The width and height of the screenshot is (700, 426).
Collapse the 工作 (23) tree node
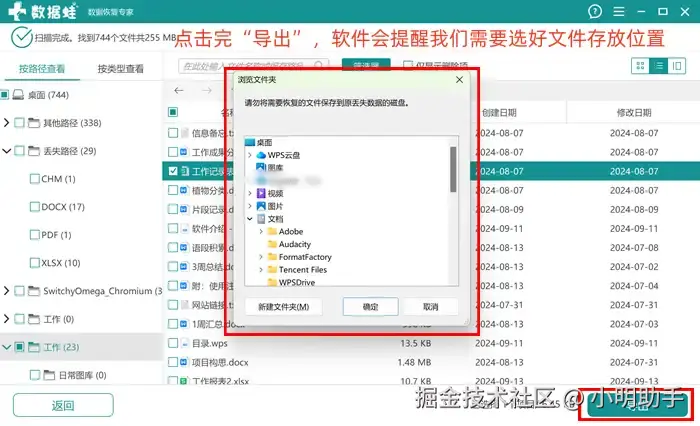6,347
